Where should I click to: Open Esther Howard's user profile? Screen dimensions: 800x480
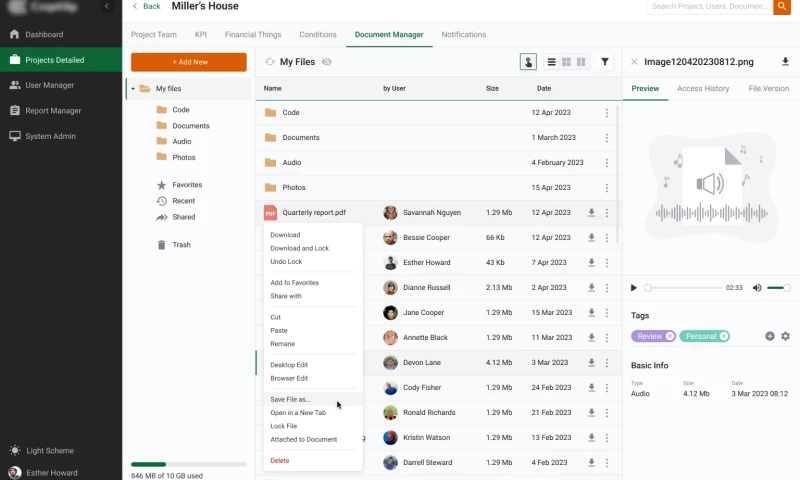point(43,473)
